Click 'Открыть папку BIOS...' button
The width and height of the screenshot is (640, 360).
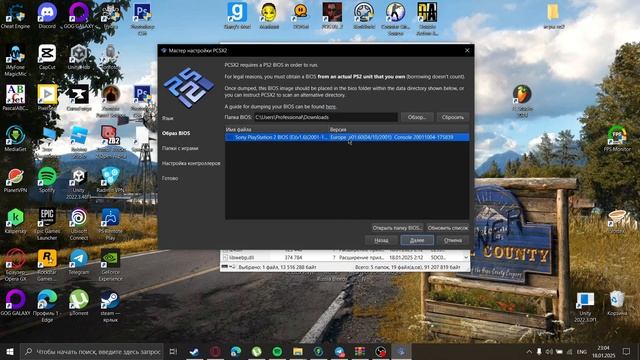(x=397, y=228)
